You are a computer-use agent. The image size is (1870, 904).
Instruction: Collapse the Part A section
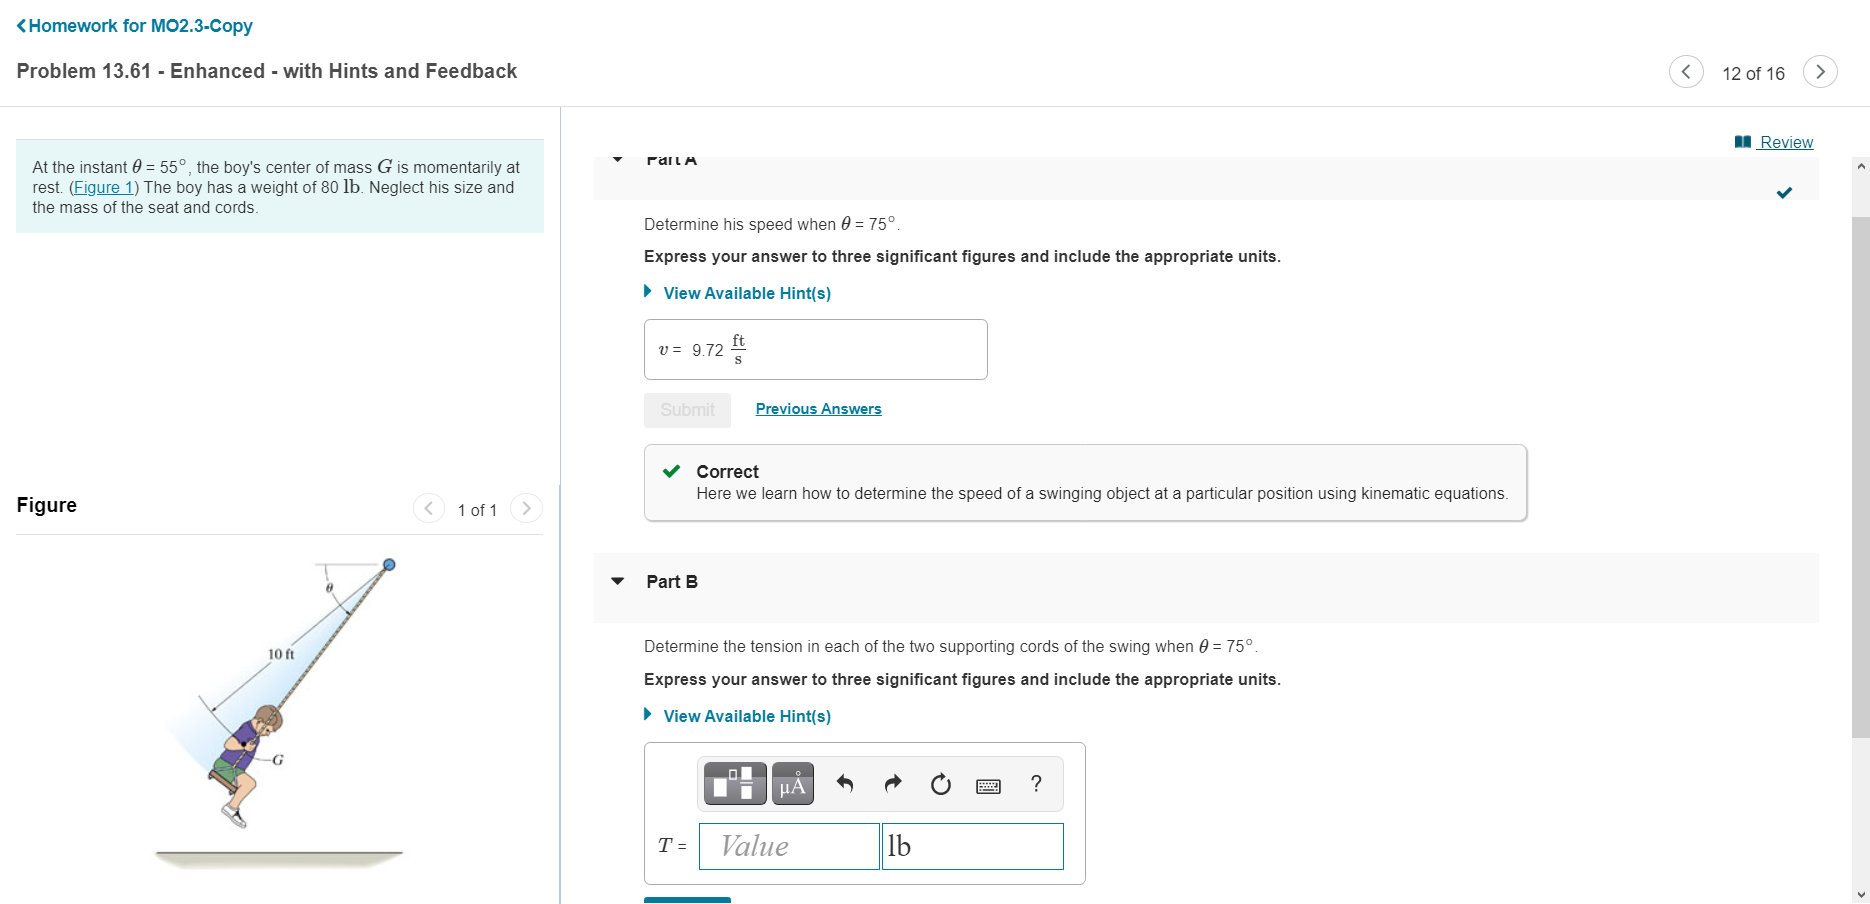pos(618,160)
